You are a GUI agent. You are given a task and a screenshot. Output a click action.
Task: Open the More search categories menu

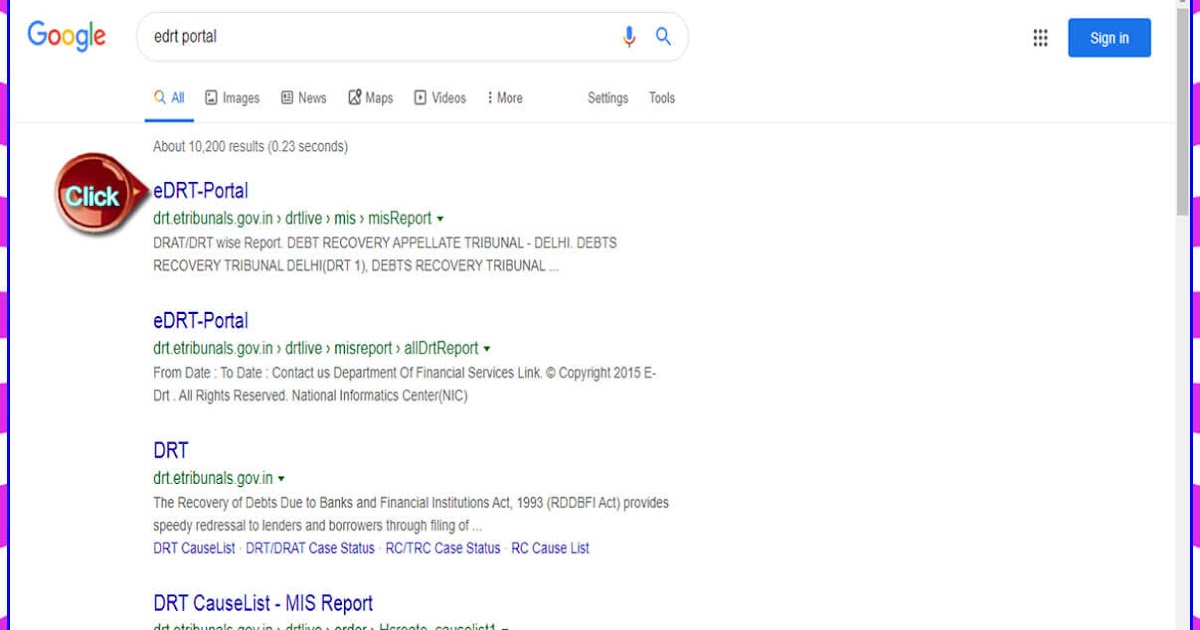coord(505,98)
